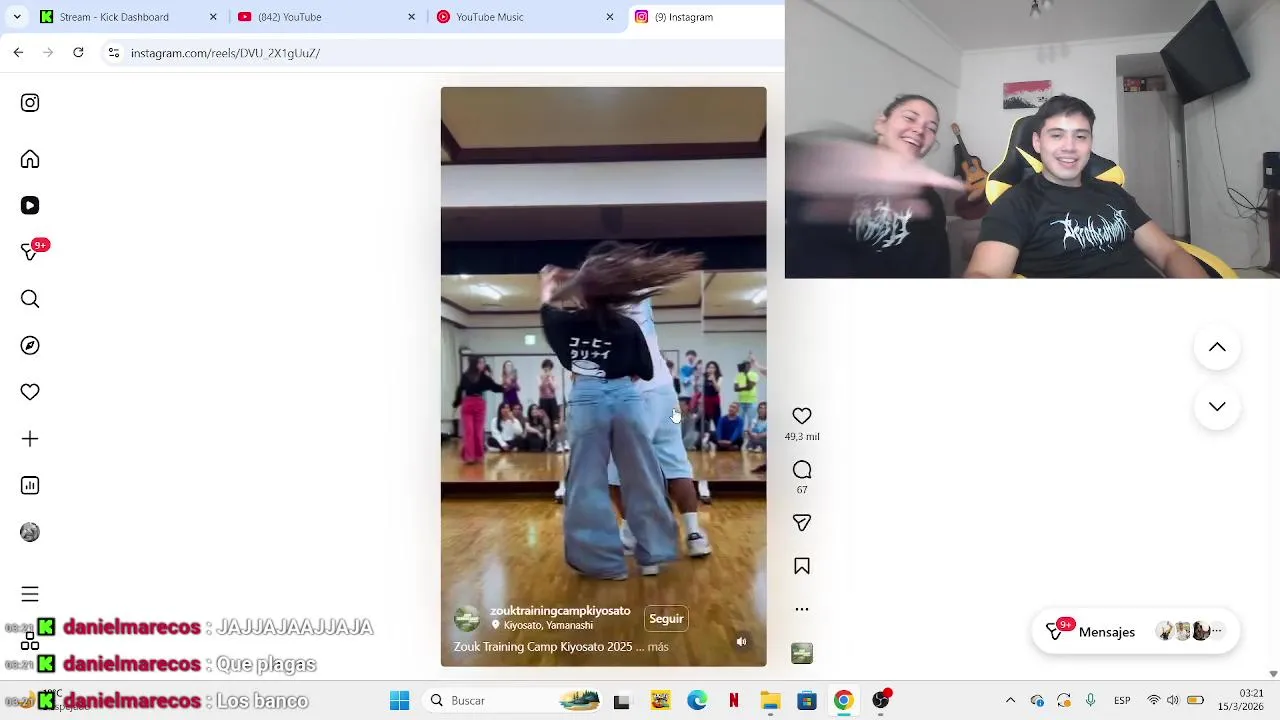Open the Mensajes floating panel

click(1135, 632)
